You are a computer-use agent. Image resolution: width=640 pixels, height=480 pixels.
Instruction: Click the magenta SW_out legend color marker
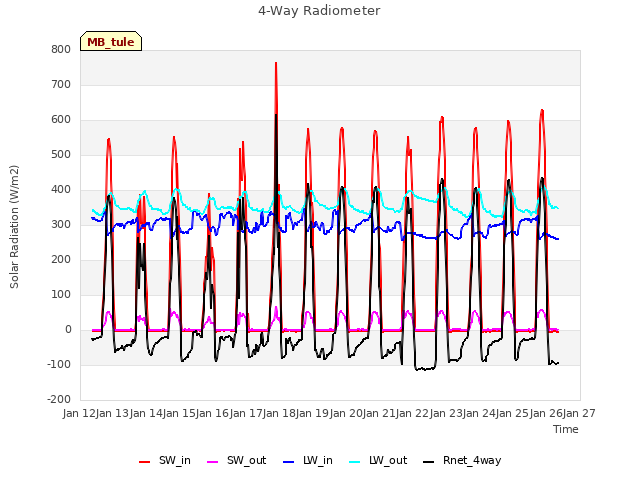tap(213, 462)
